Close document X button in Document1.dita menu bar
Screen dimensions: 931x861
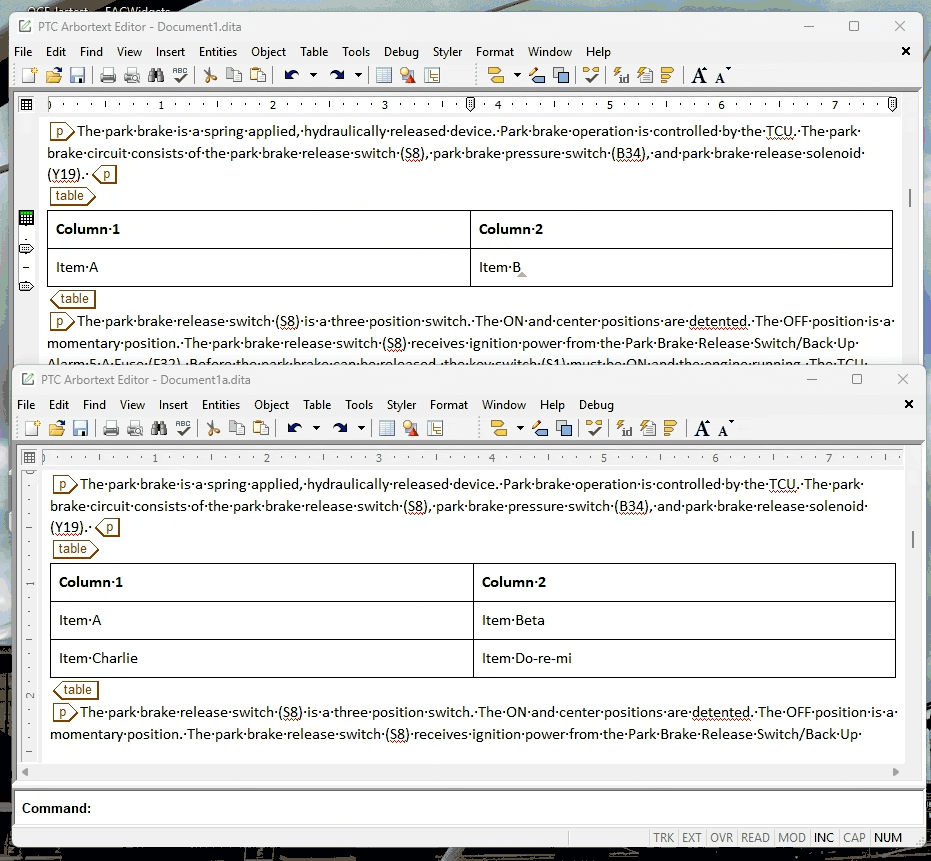[x=906, y=52]
